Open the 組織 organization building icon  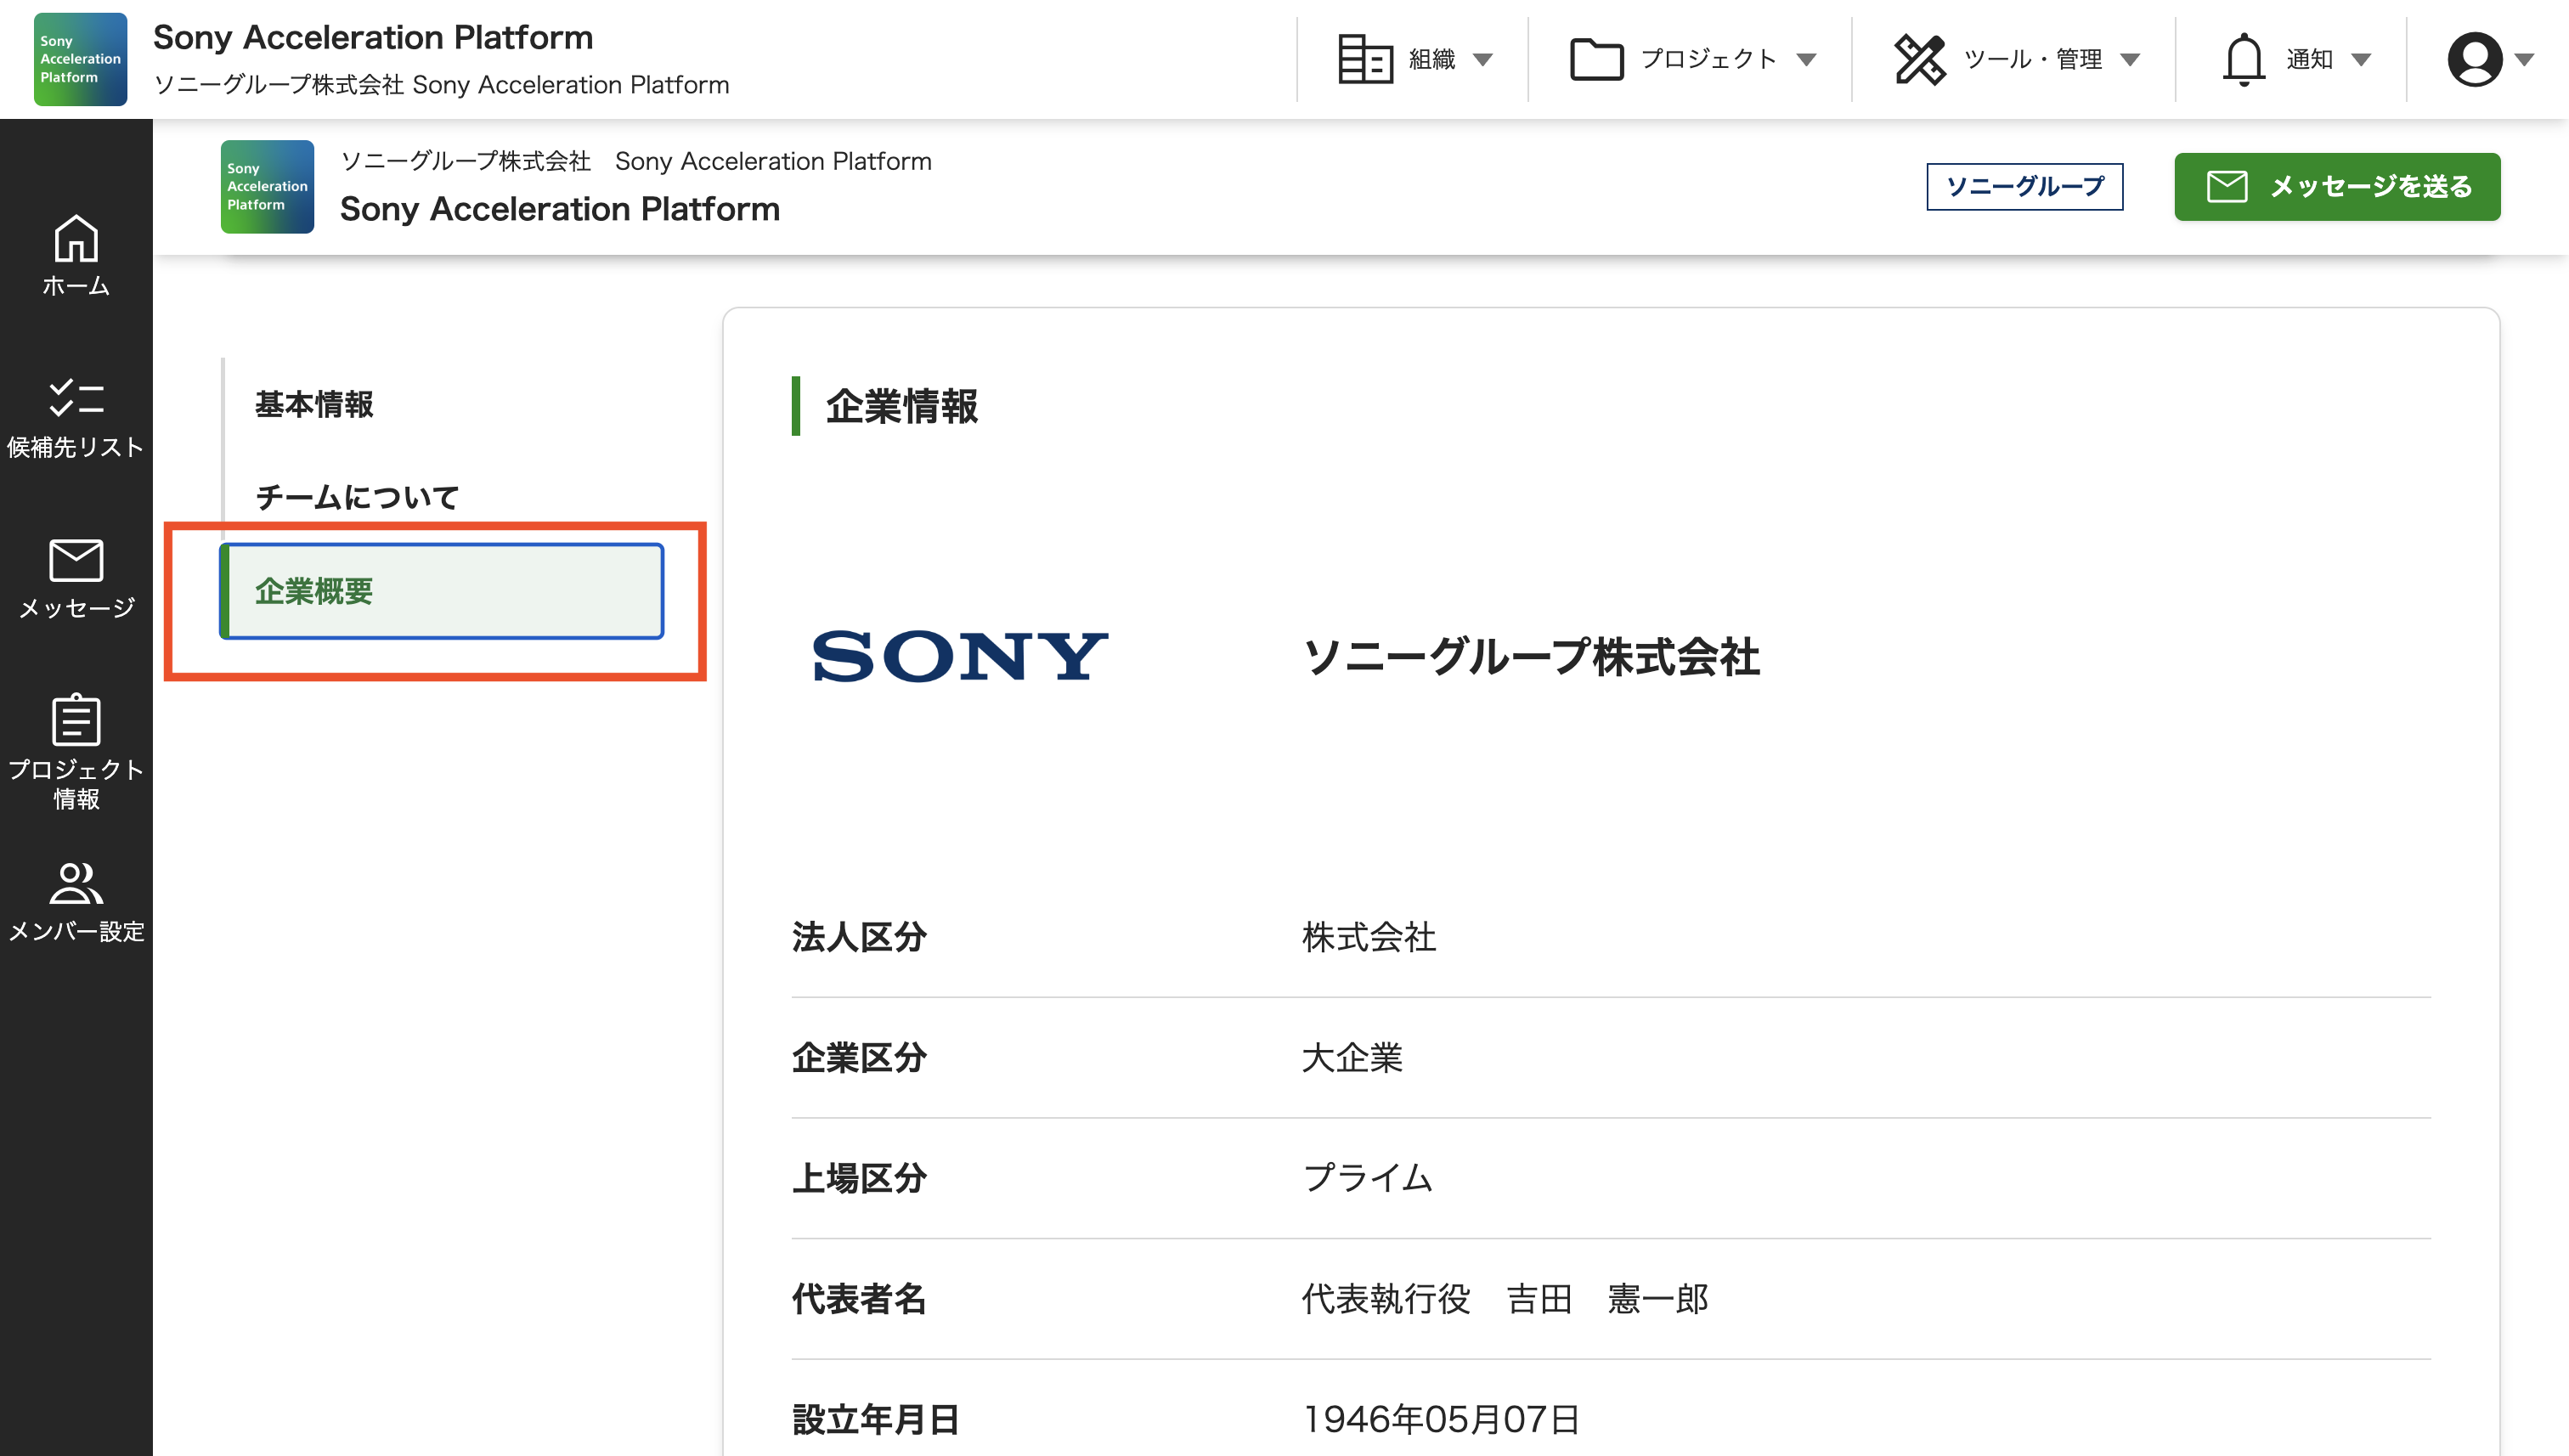[x=1365, y=59]
